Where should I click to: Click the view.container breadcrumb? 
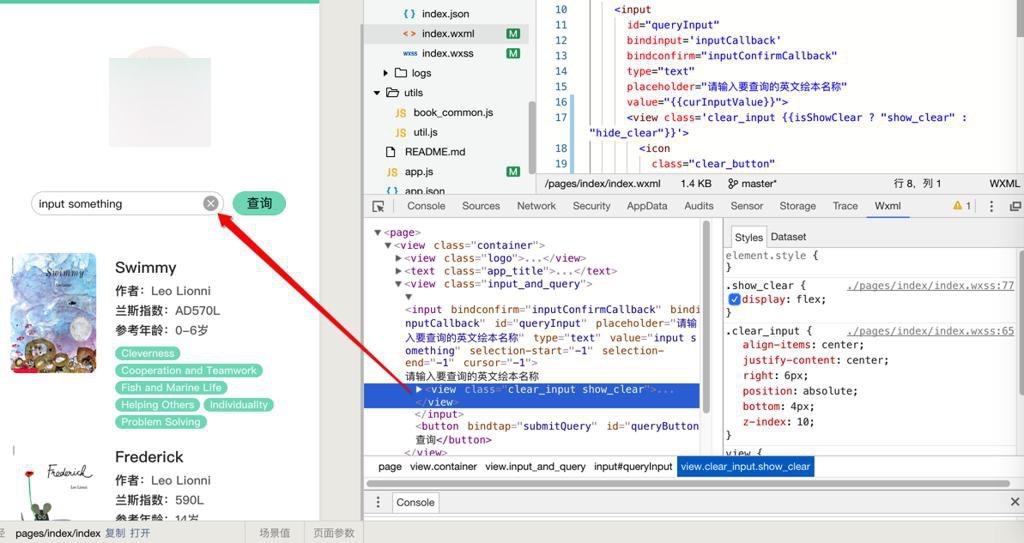click(443, 467)
